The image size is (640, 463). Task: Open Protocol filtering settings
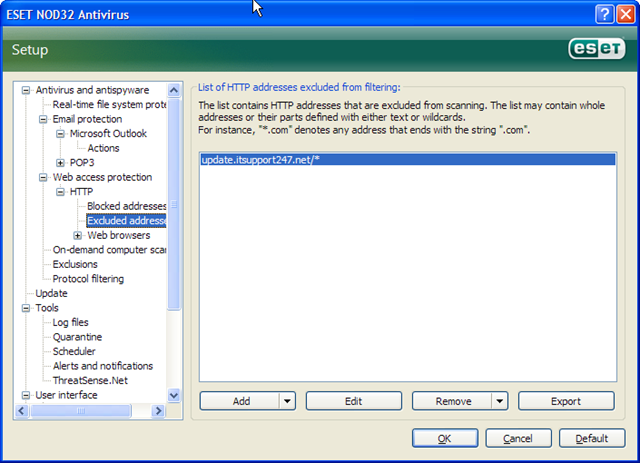[x=88, y=279]
